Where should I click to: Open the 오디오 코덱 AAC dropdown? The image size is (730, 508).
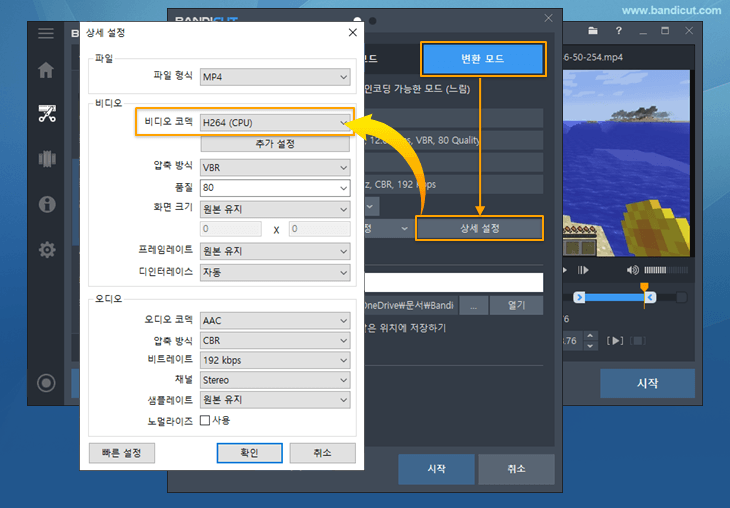[x=275, y=320]
